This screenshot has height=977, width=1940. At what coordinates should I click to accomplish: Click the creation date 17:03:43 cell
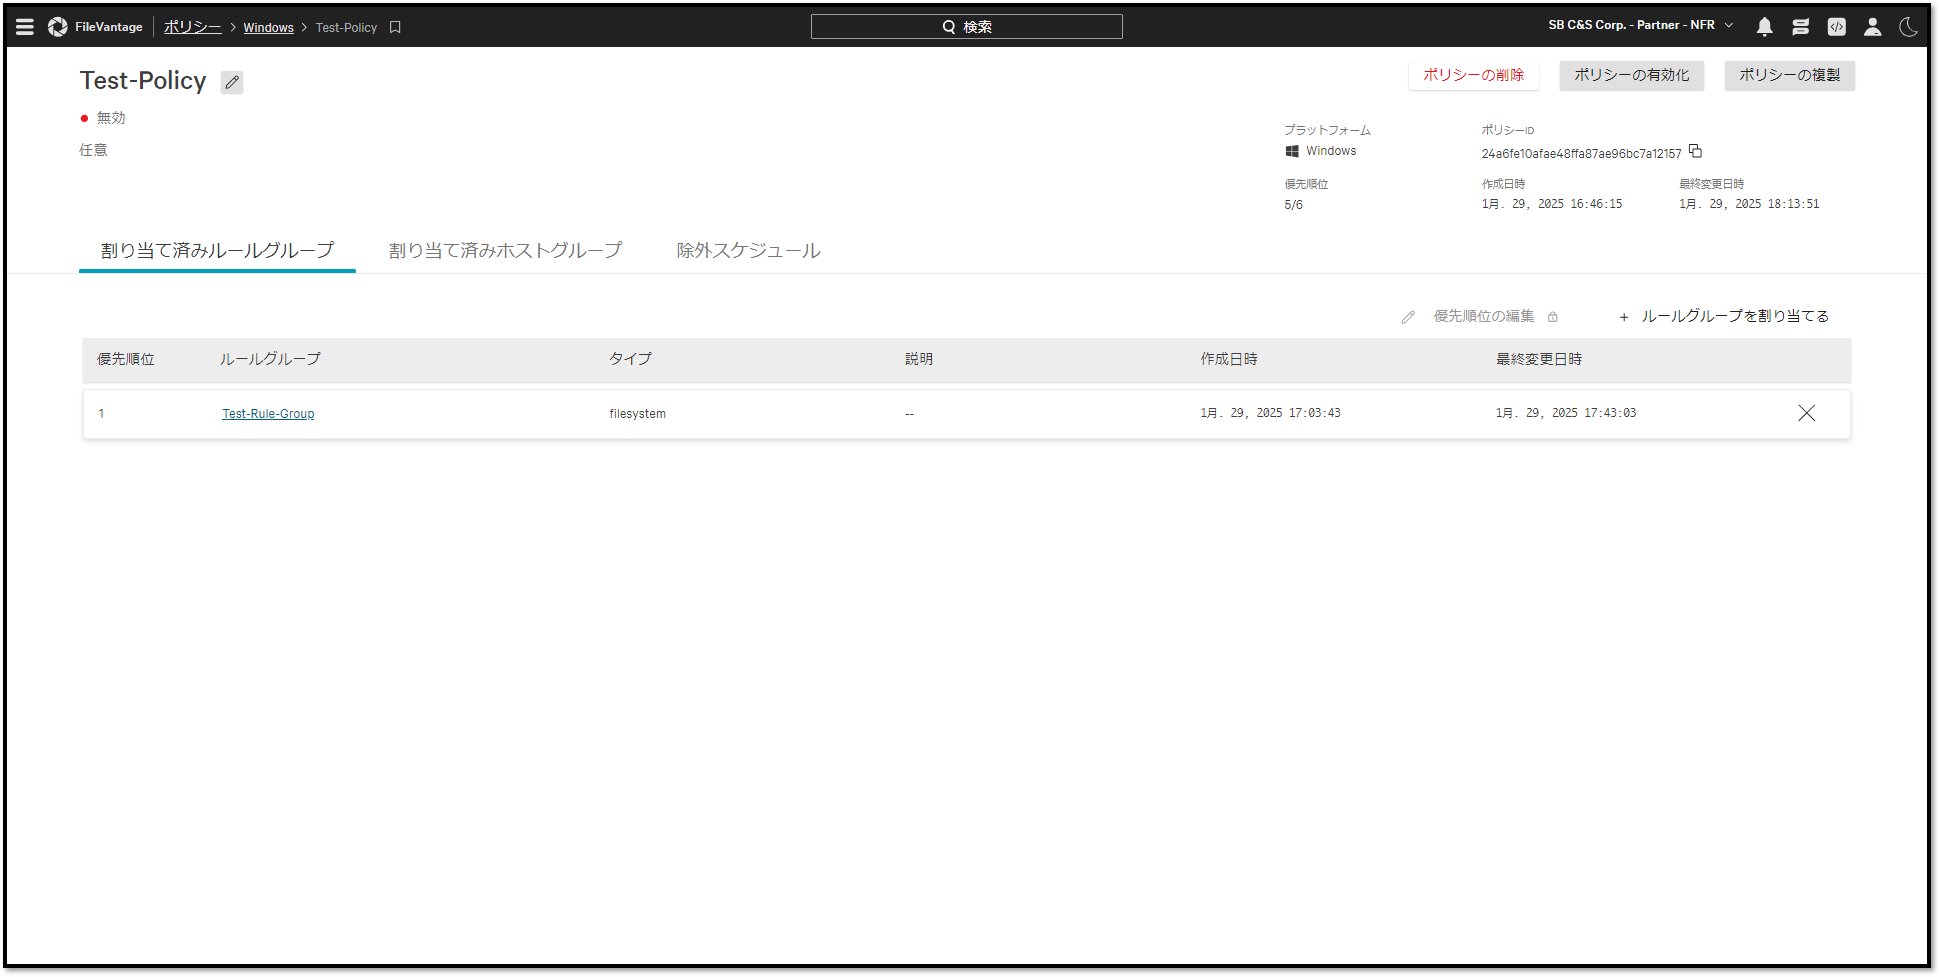[1270, 413]
